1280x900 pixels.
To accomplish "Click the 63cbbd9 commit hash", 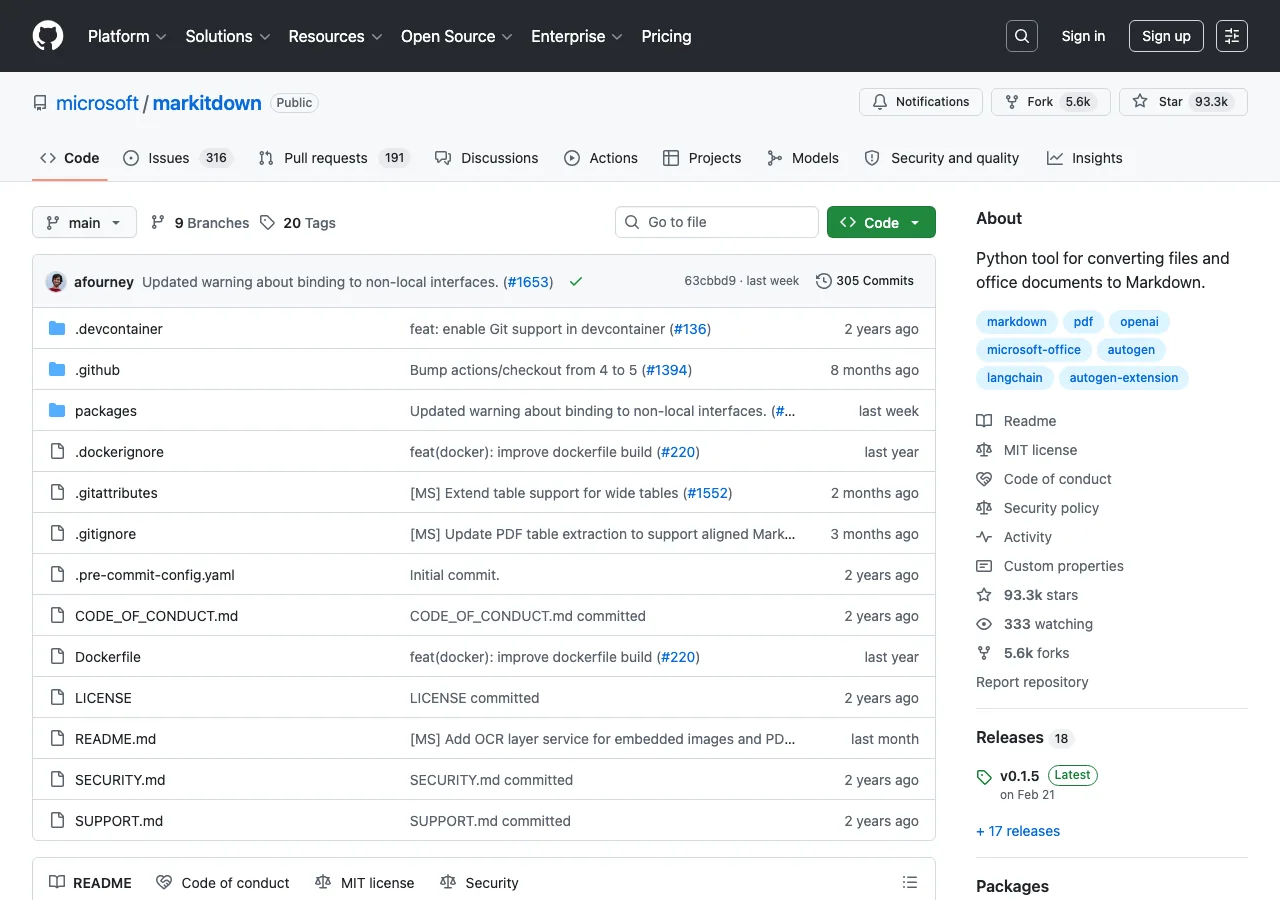I will [x=710, y=281].
